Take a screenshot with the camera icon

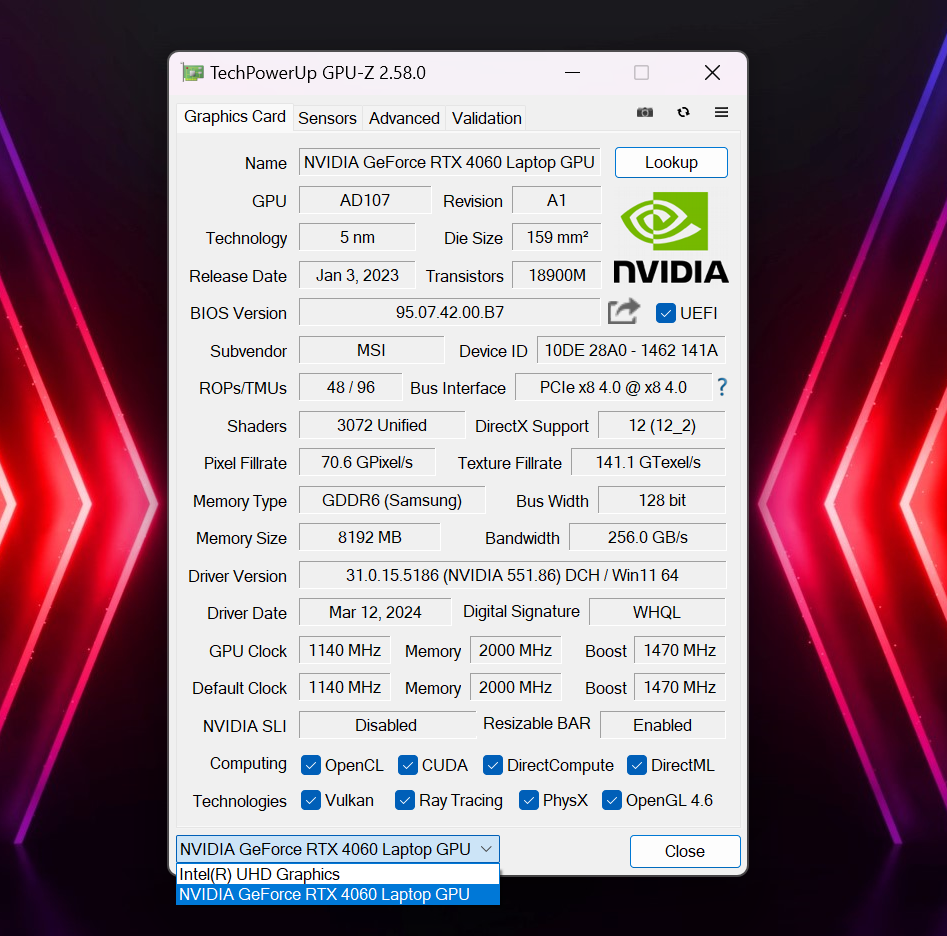(x=644, y=112)
